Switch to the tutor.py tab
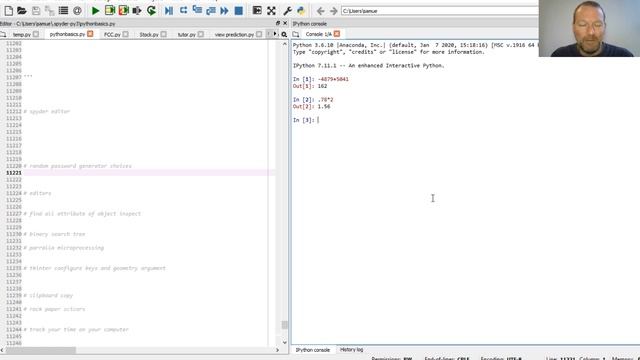This screenshot has width=640, height=360. coord(187,35)
